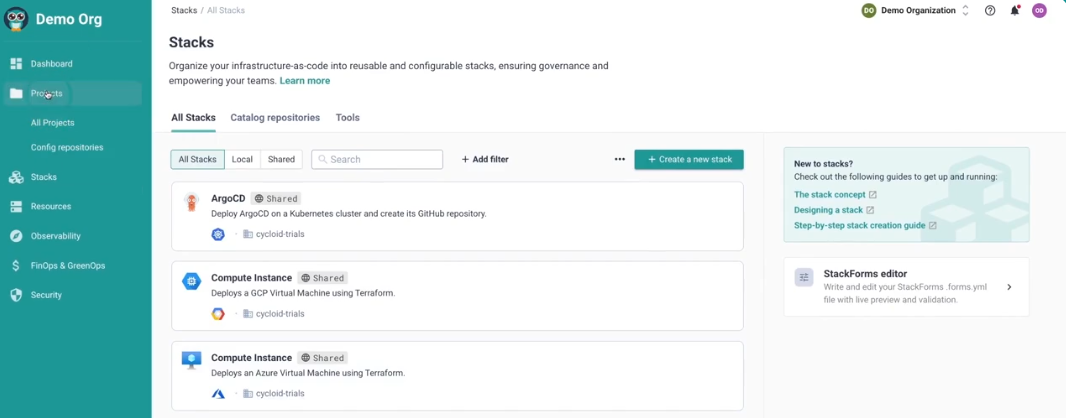Open the Dashboard sidebar icon

point(16,64)
